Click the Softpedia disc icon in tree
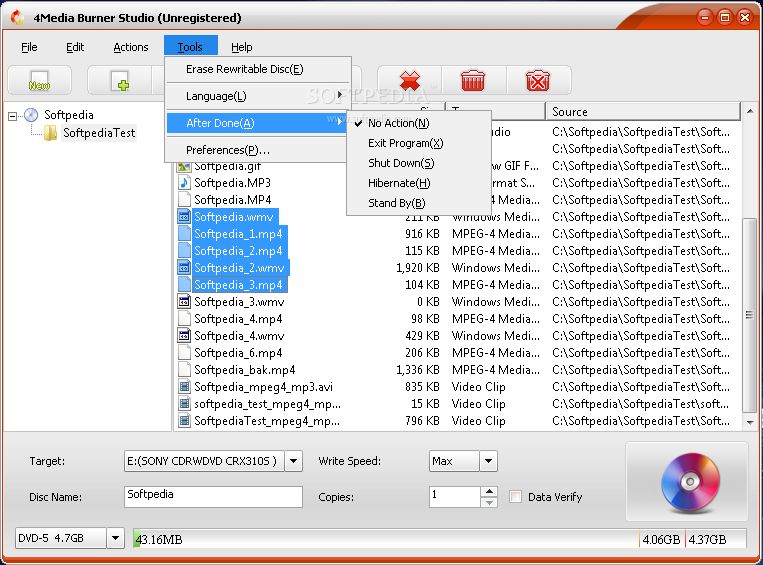 click(31, 115)
